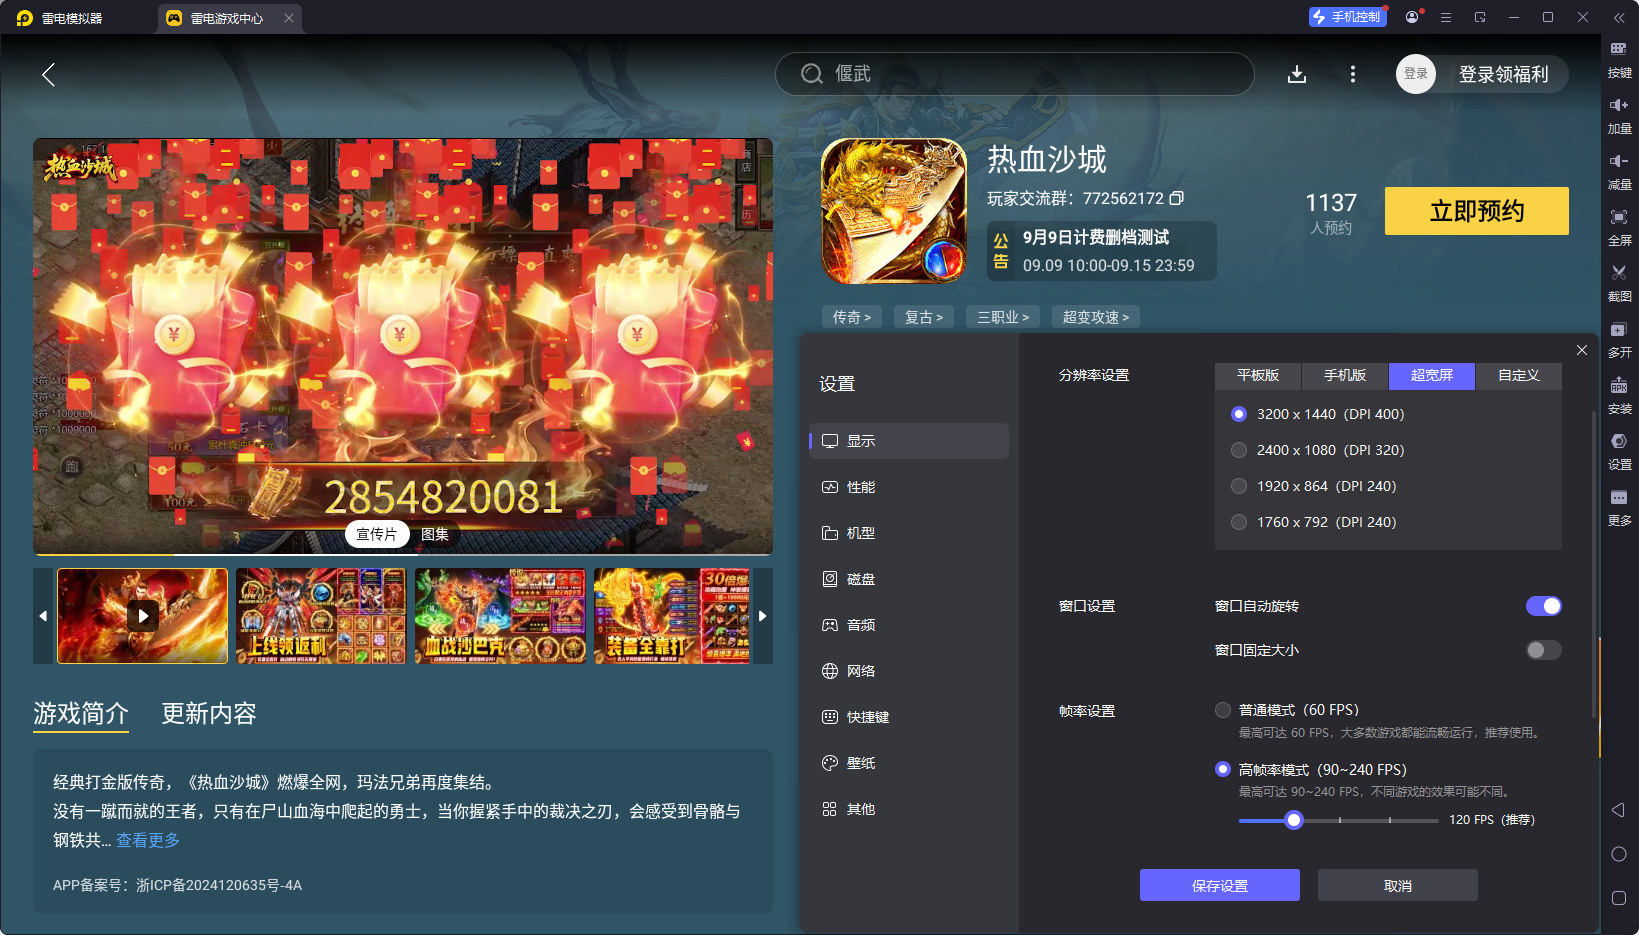Toggle 窗口固定大小 switch

click(1544, 650)
